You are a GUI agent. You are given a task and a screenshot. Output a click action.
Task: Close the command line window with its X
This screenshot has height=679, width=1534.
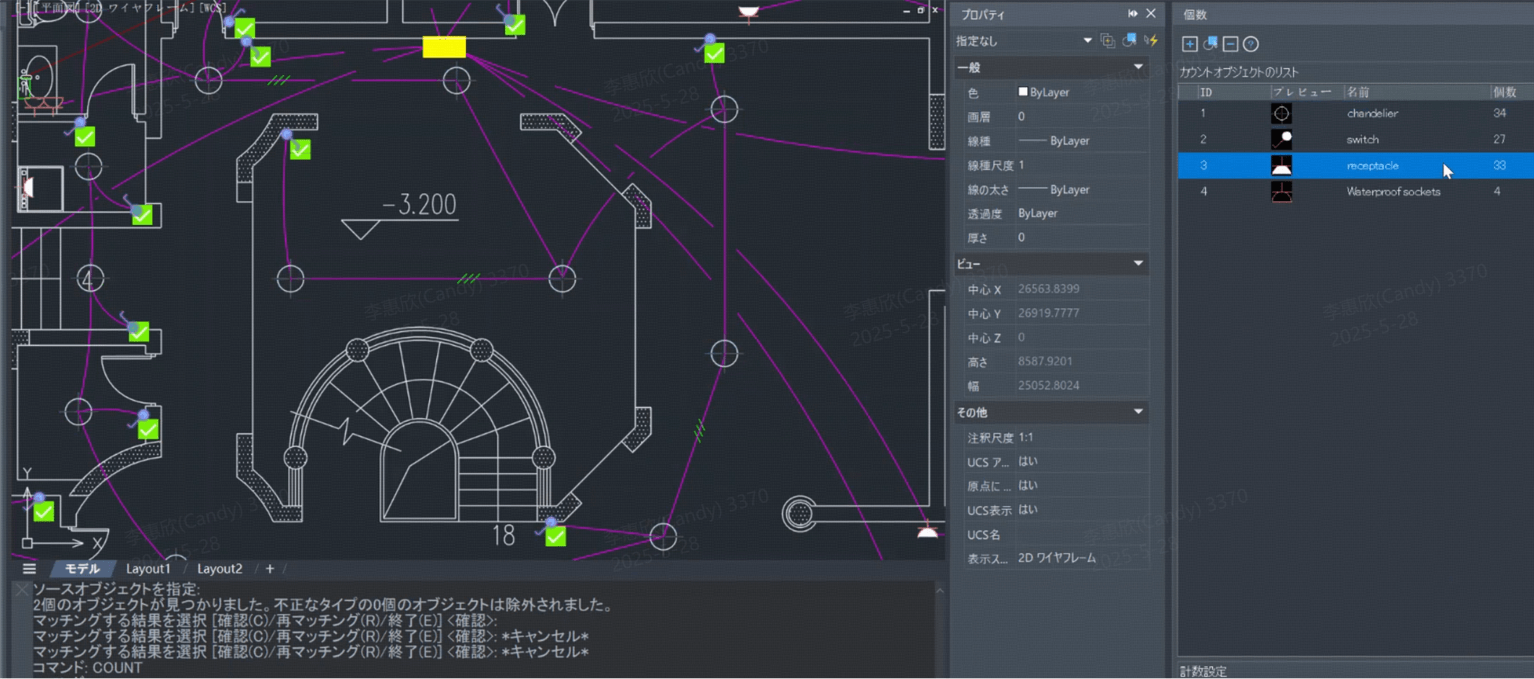[x=22, y=590]
